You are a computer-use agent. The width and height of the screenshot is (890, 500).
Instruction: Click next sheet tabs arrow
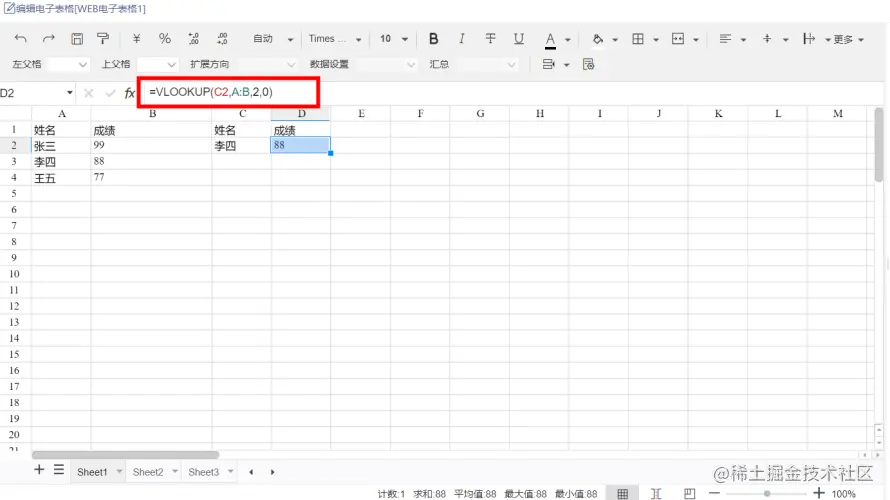coord(272,472)
